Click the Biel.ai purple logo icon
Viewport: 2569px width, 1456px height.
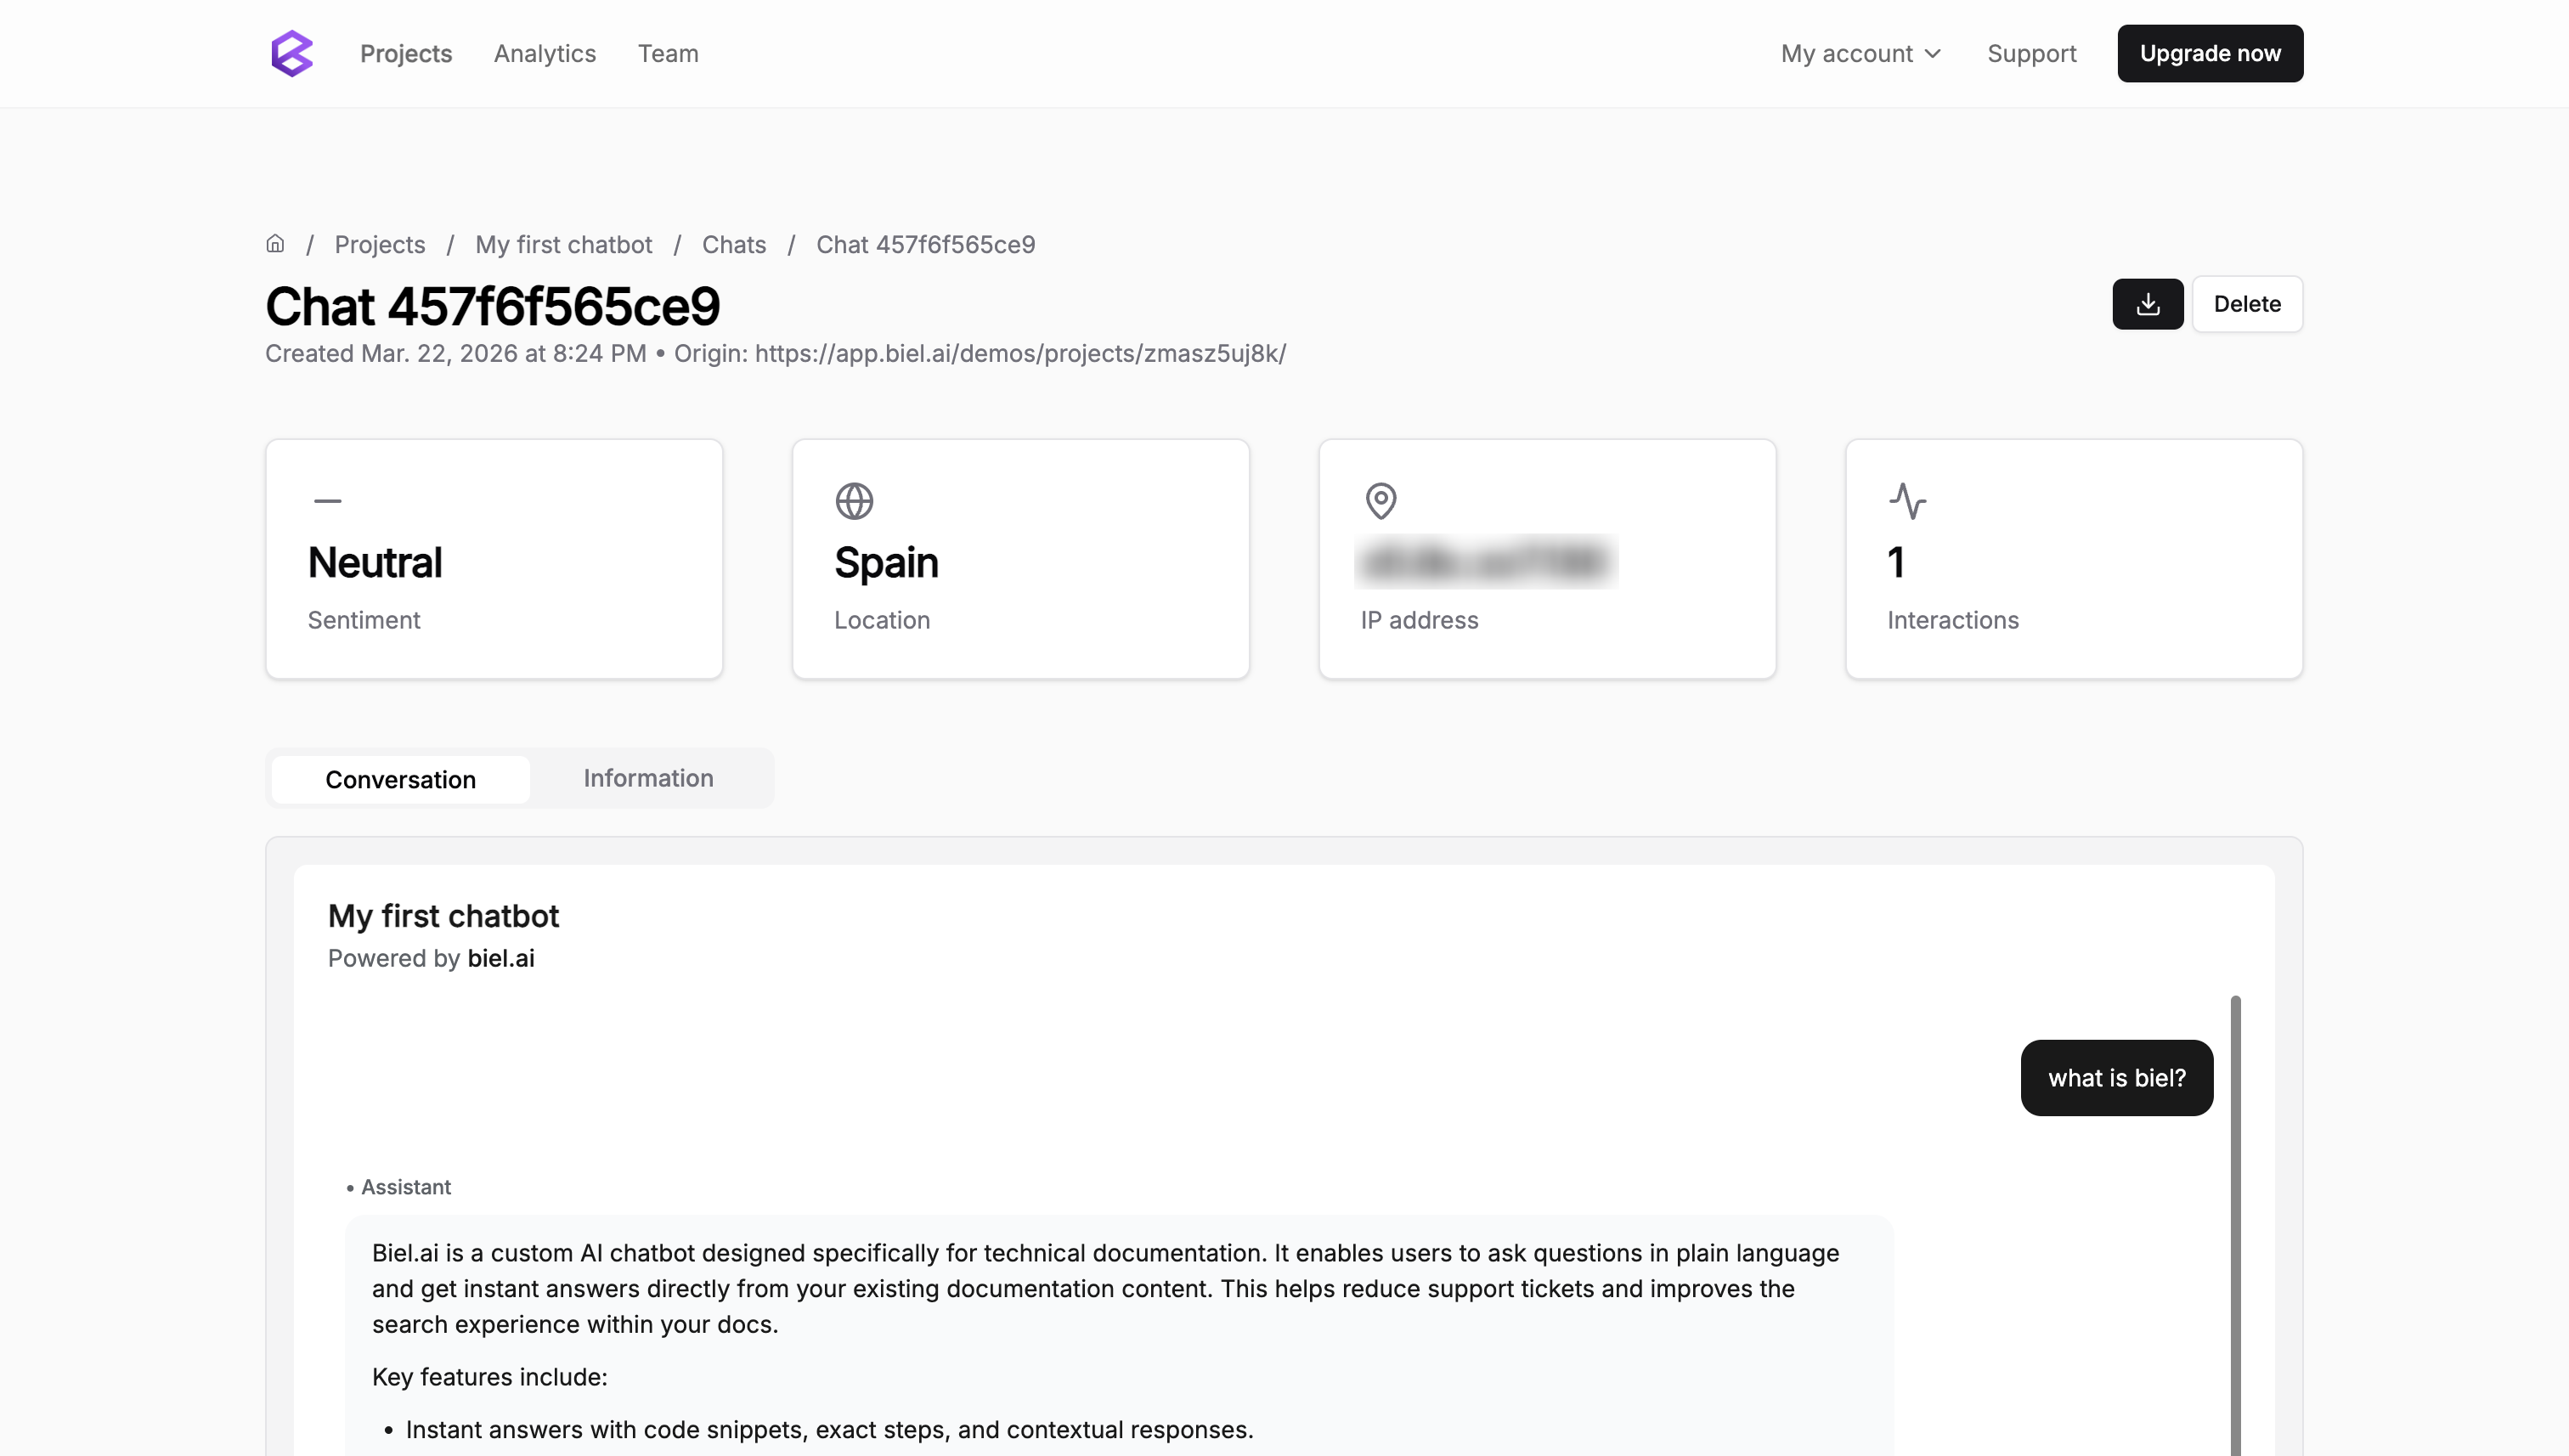[292, 53]
